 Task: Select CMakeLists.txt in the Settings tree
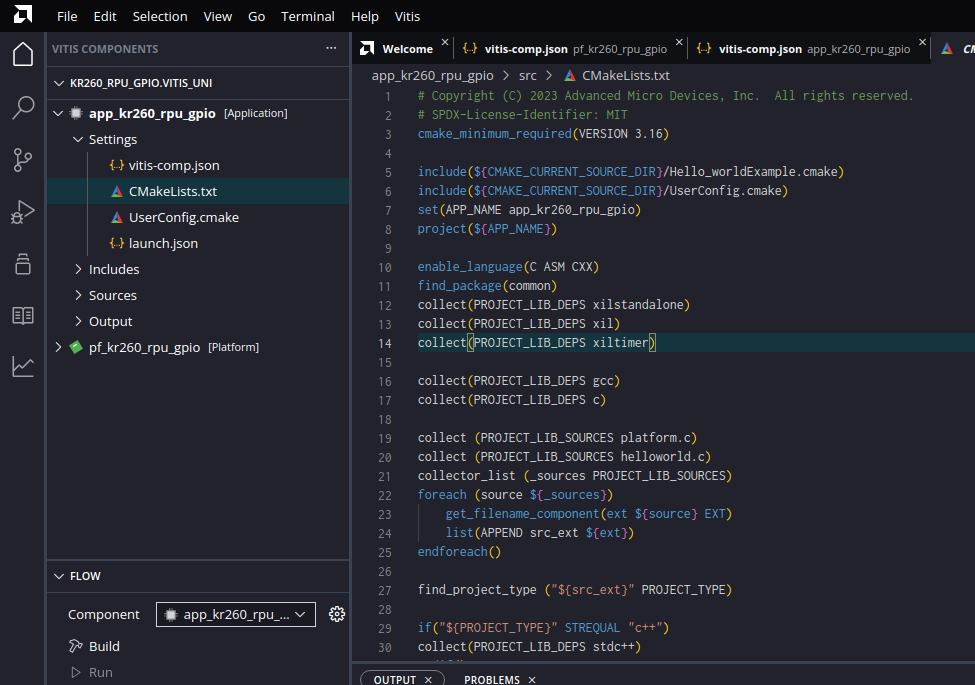coord(172,191)
